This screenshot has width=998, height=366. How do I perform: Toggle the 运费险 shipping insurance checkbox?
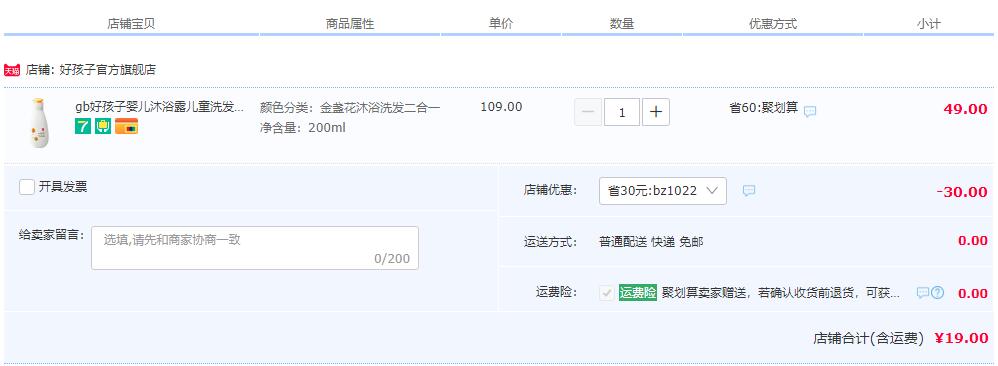click(607, 293)
